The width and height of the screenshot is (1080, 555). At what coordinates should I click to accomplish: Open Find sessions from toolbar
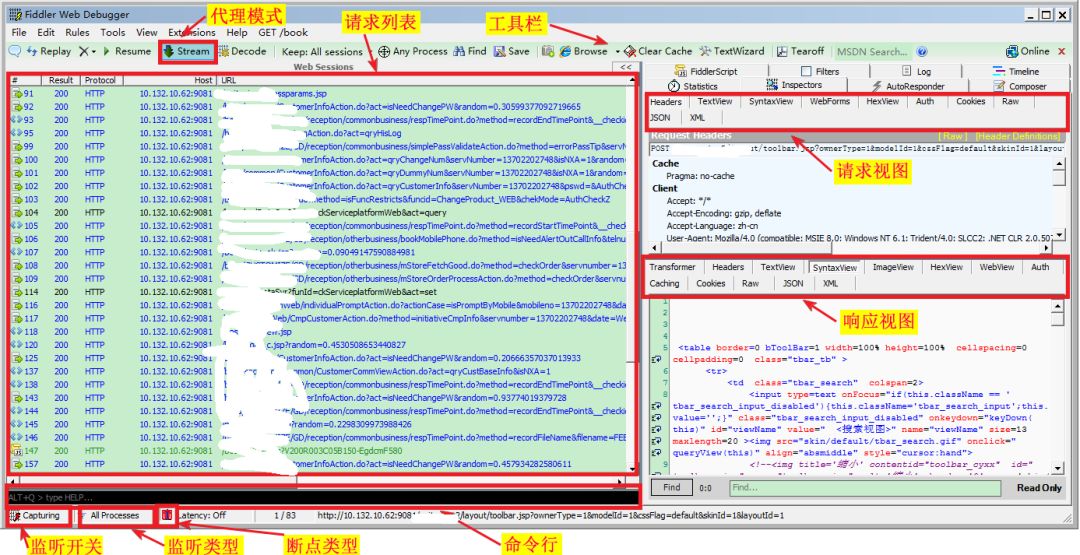click(470, 52)
